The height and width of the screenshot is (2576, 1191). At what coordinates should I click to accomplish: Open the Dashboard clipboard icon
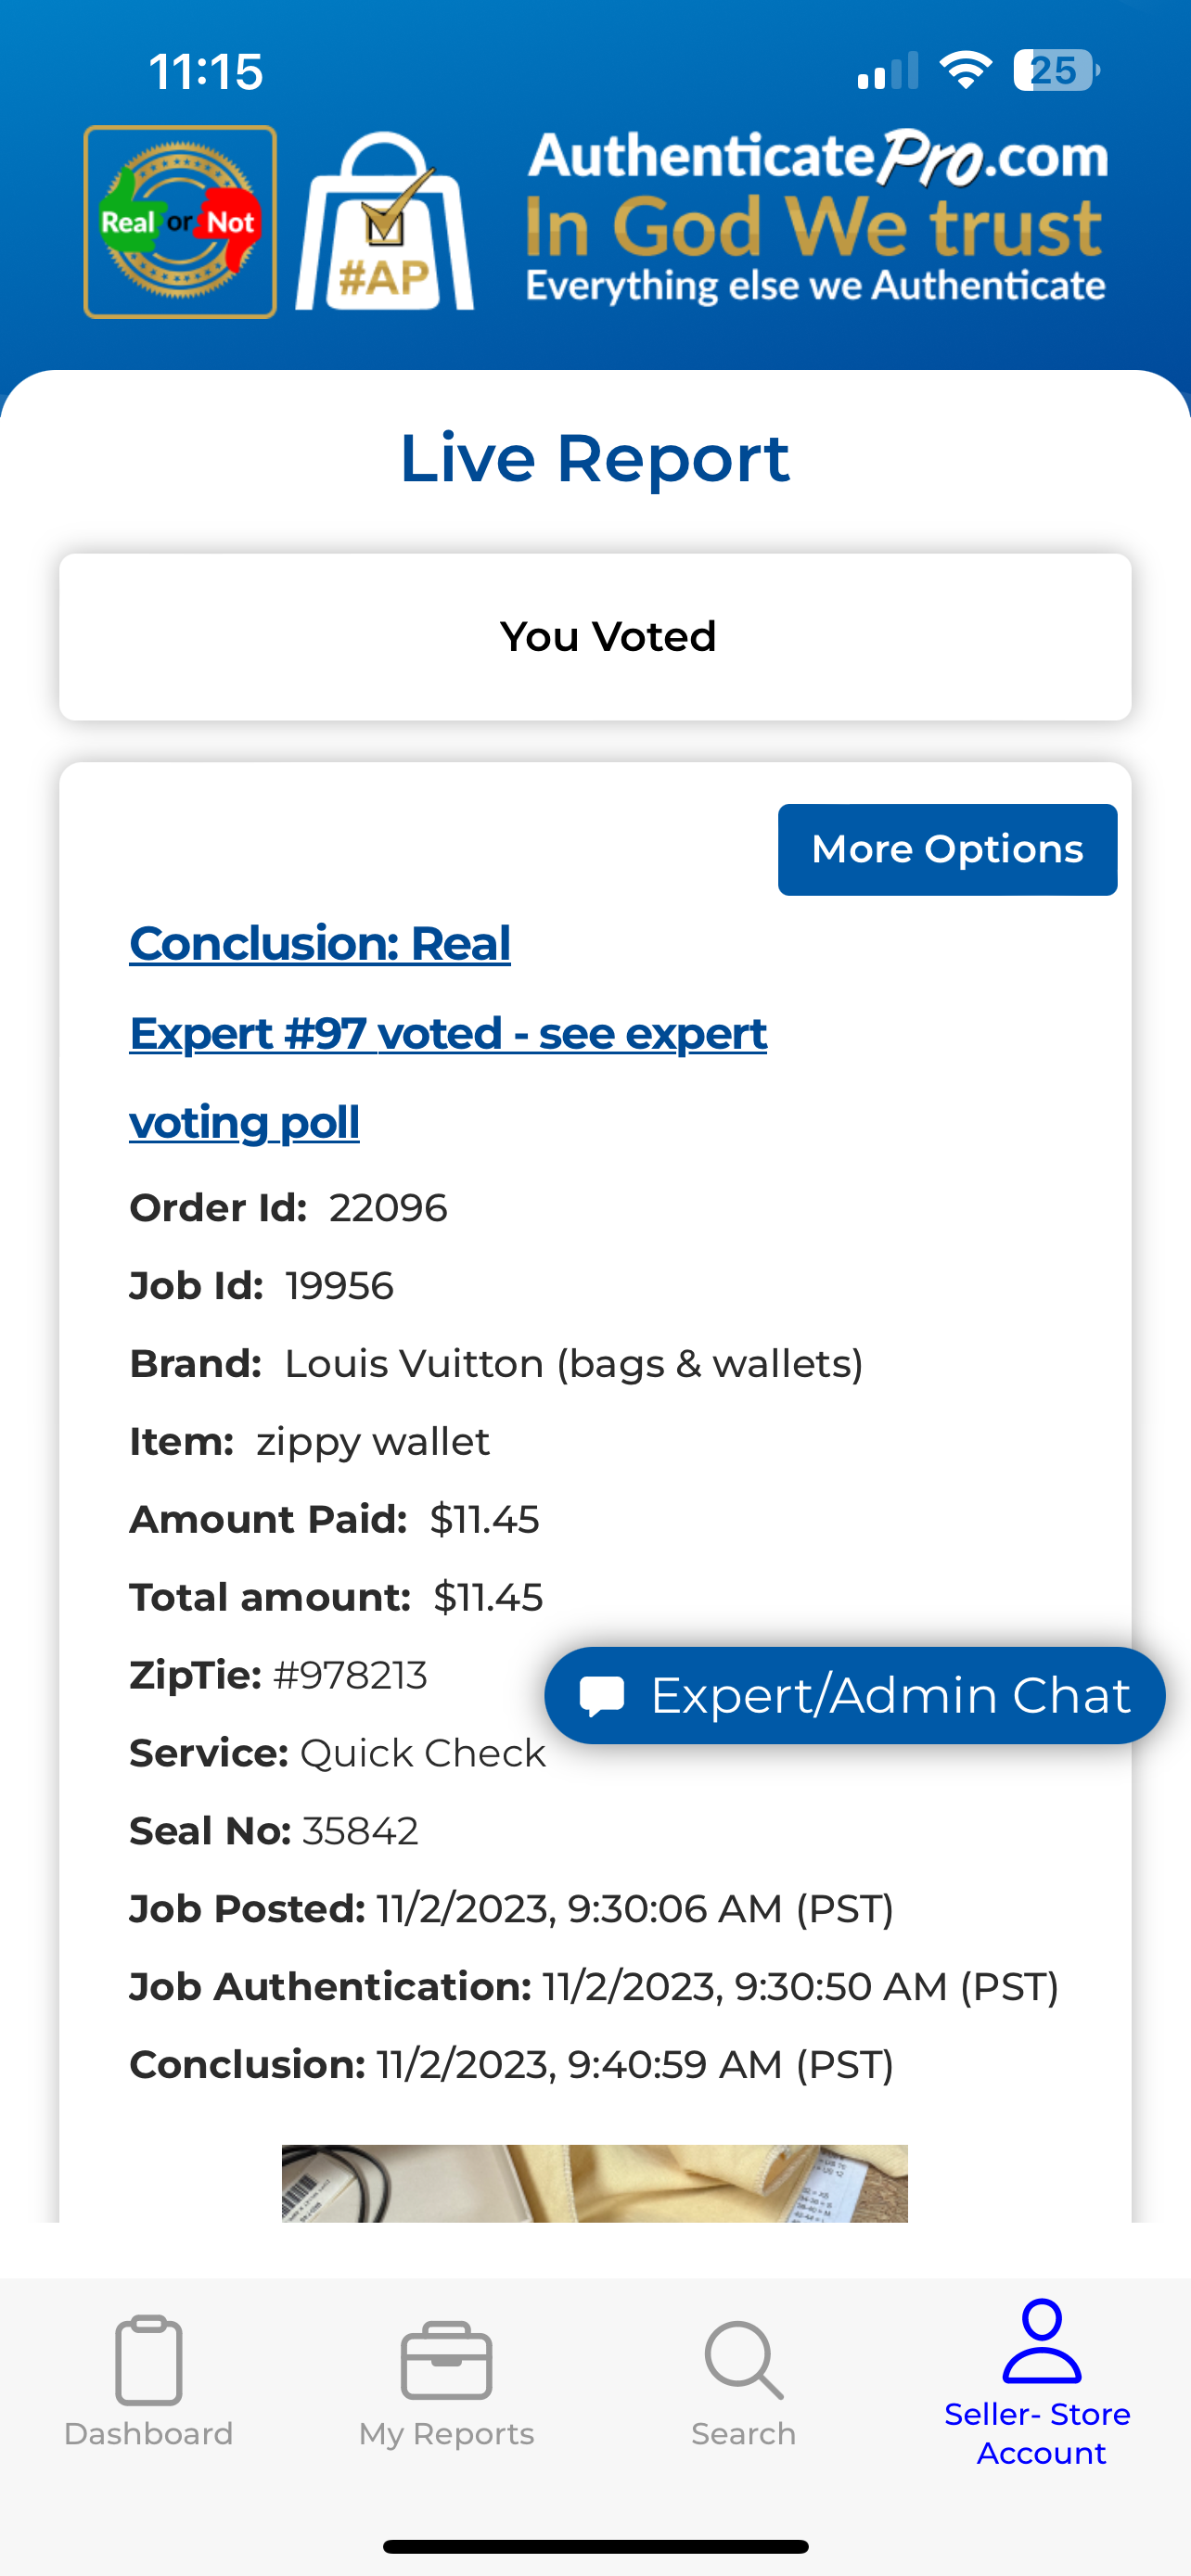[x=148, y=2360]
